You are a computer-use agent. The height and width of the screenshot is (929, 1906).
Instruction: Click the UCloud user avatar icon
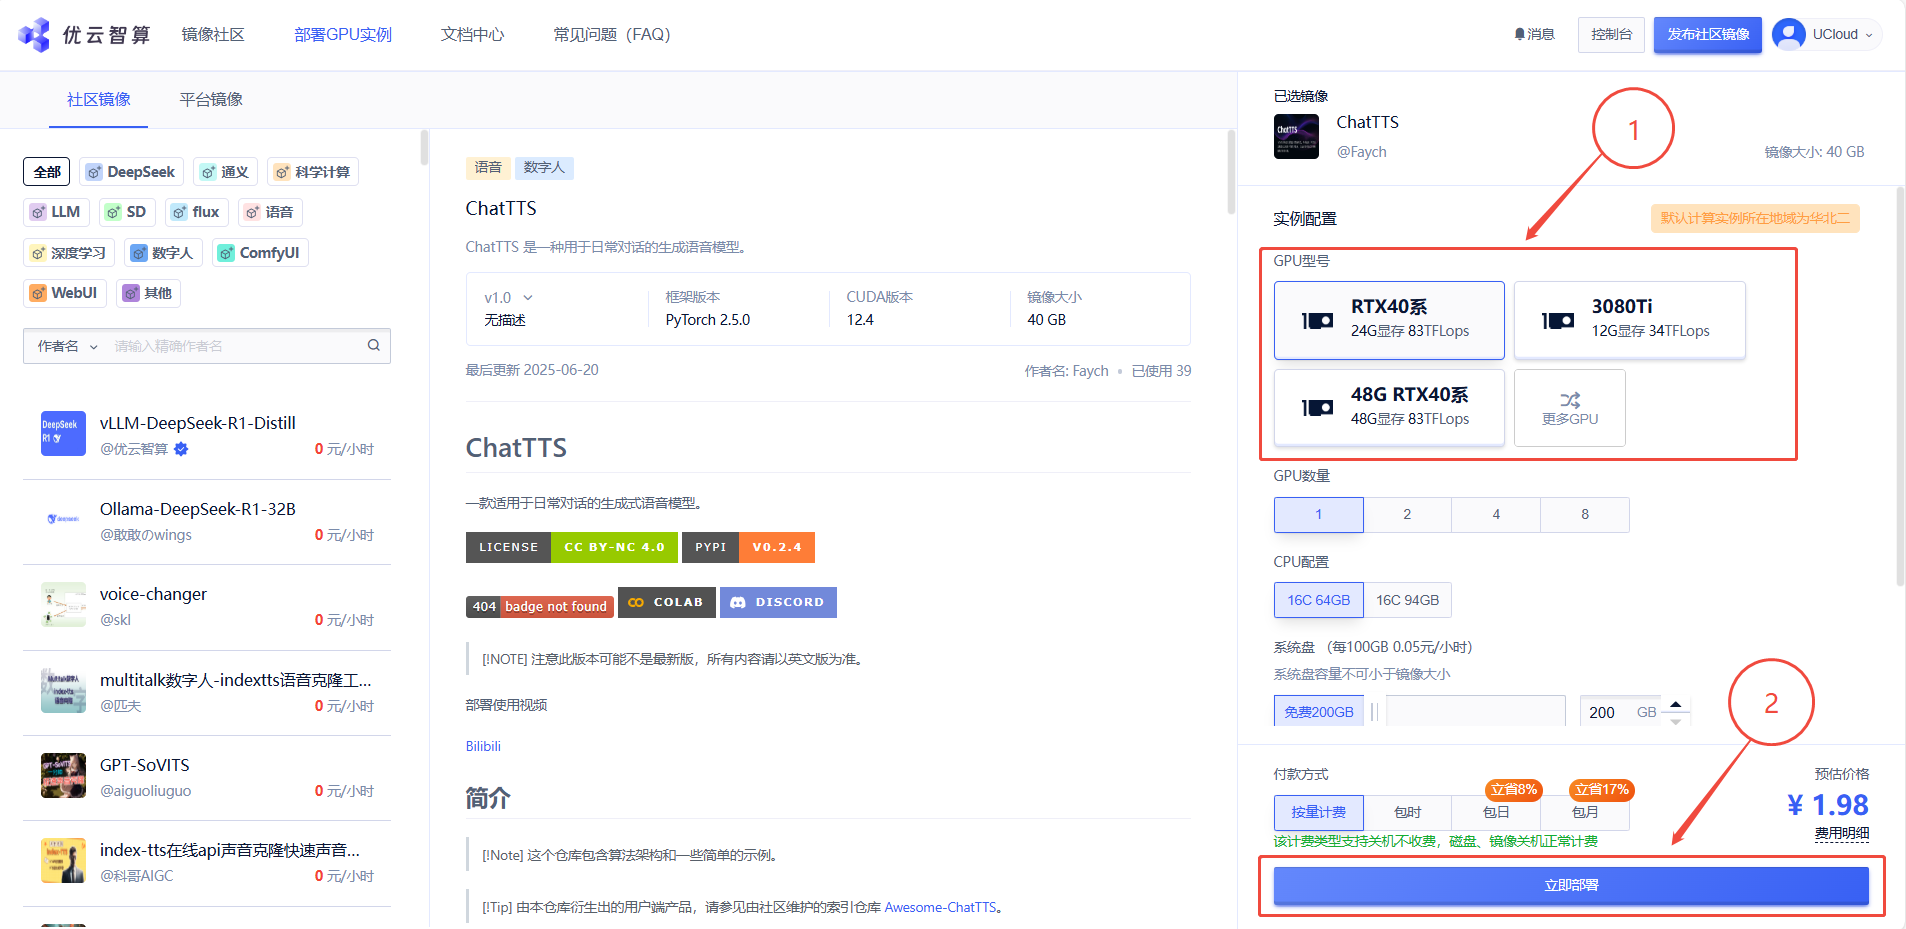point(1788,34)
